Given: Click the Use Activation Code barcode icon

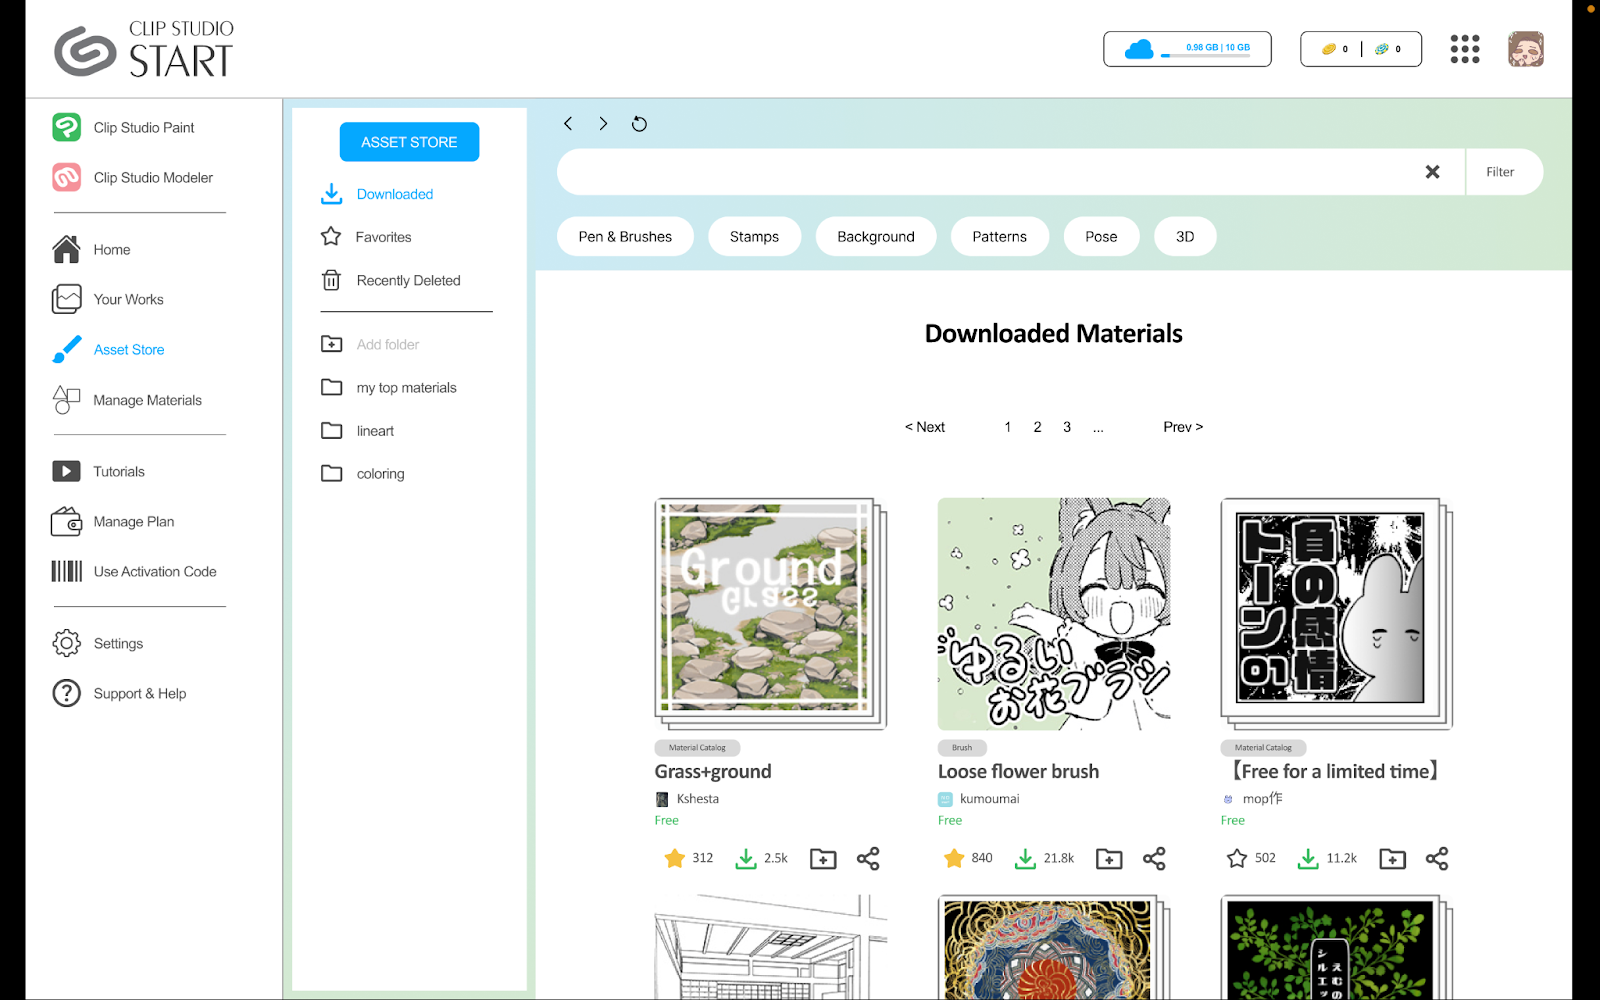Looking at the screenshot, I should 67,571.
